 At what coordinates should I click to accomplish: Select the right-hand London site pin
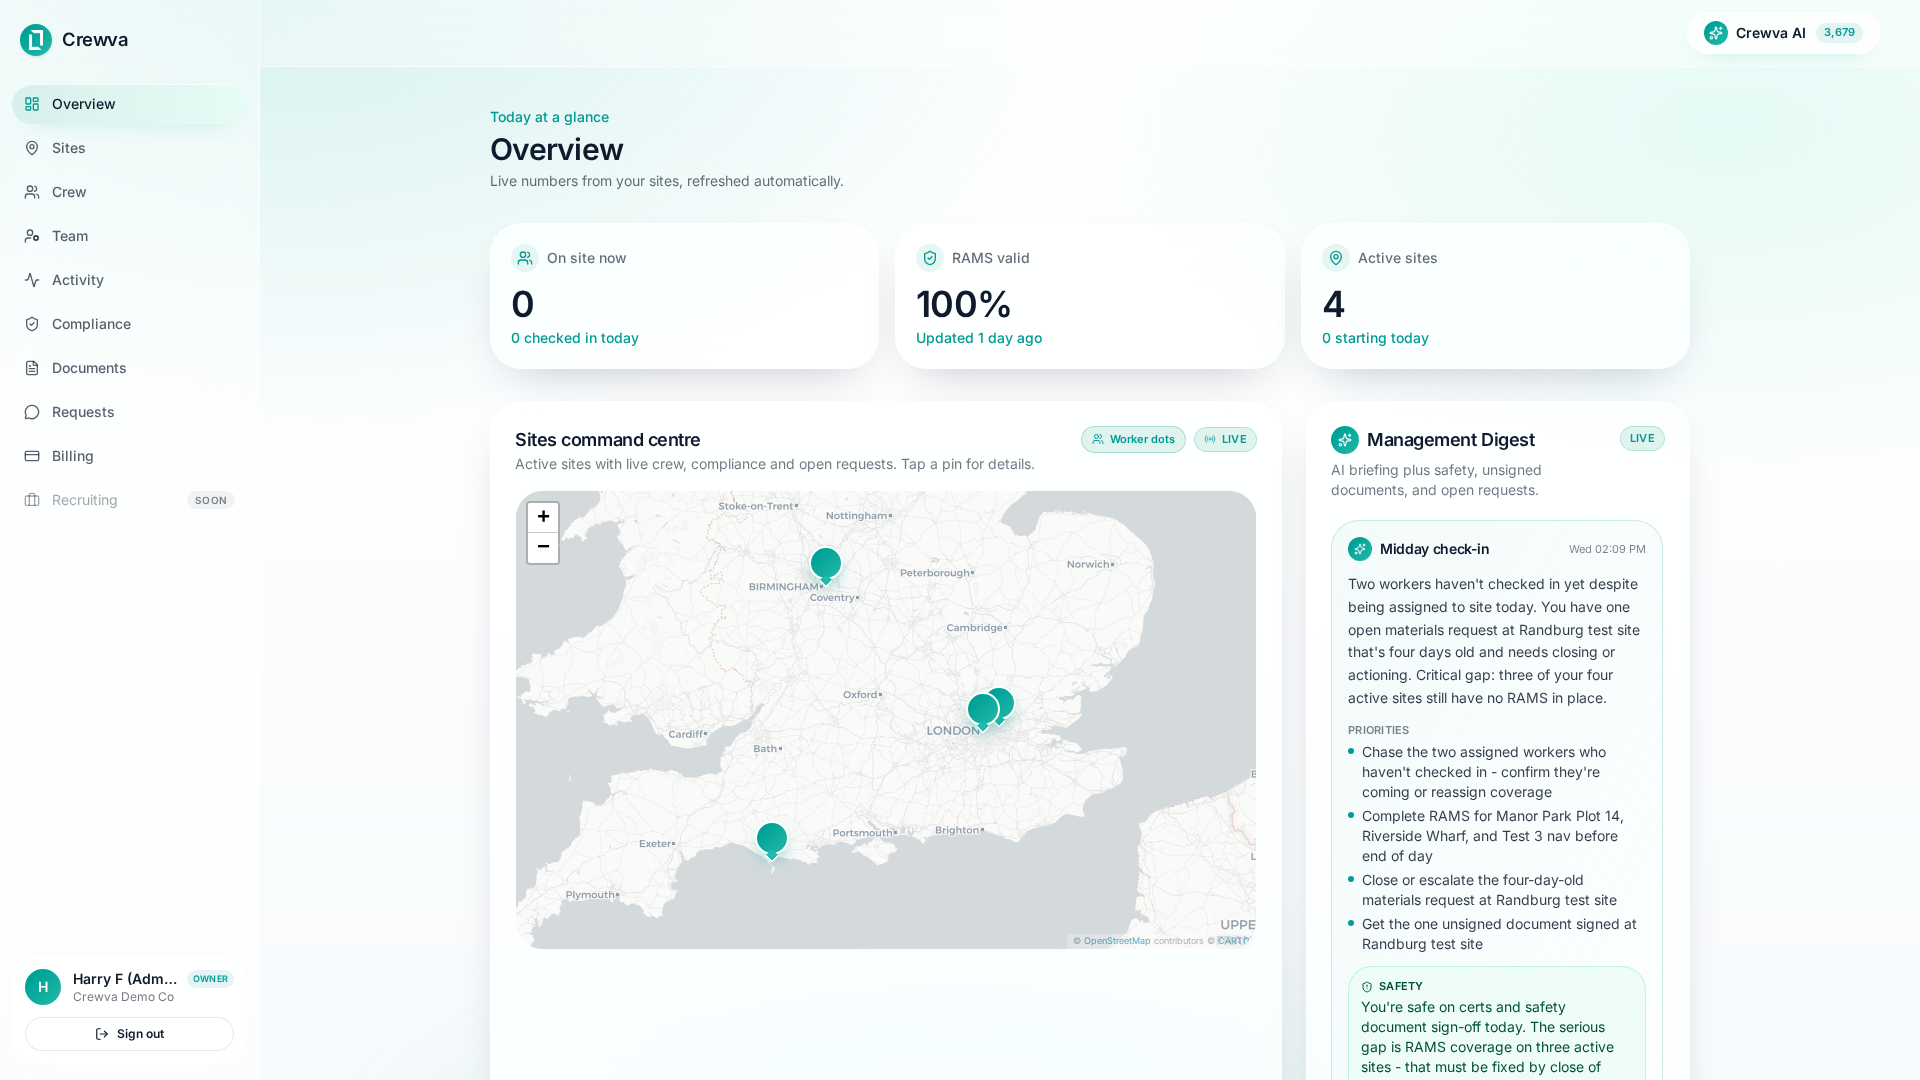(x=1004, y=701)
